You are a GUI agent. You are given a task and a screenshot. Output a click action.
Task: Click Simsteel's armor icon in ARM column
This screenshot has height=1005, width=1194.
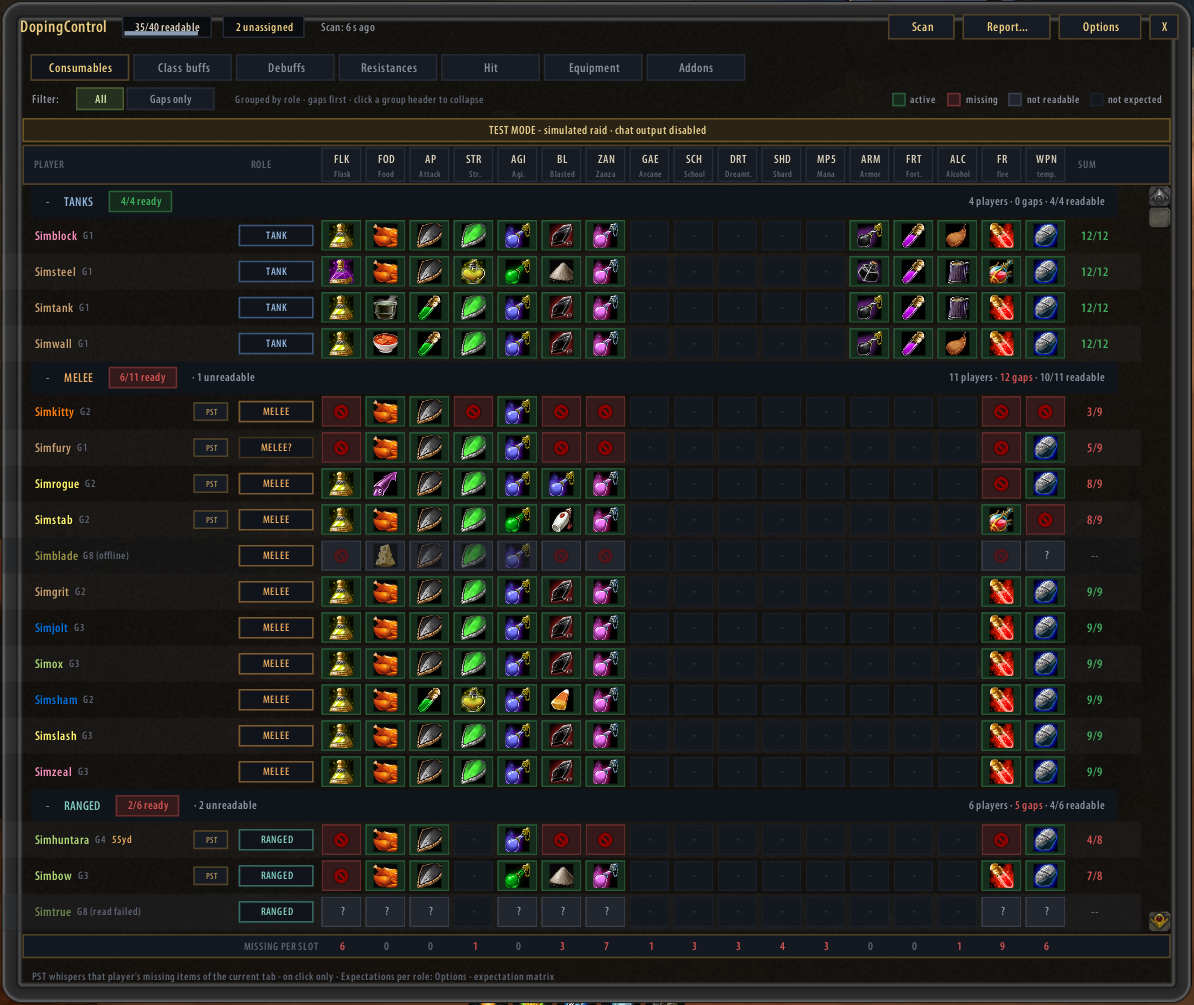coord(869,272)
